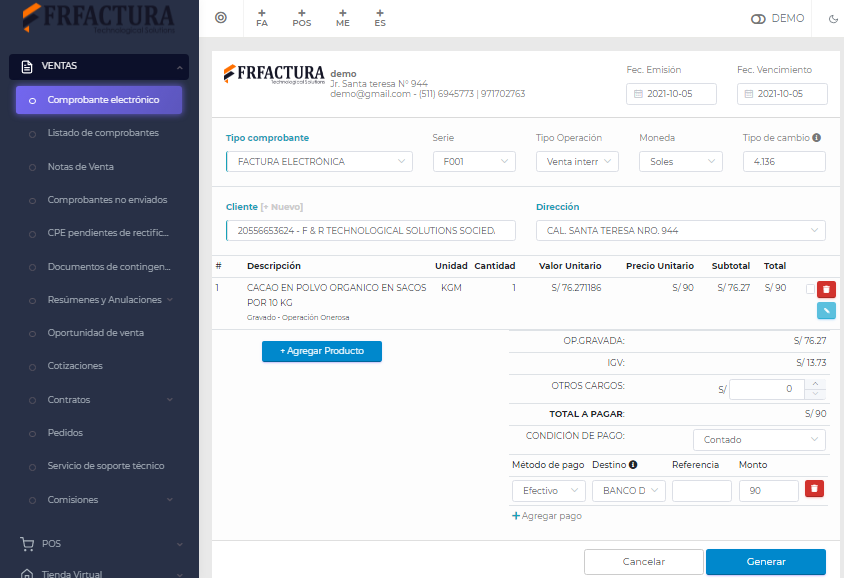This screenshot has height=578, width=844.
Task: Open the +ES quick shortcut
Action: [x=380, y=18]
